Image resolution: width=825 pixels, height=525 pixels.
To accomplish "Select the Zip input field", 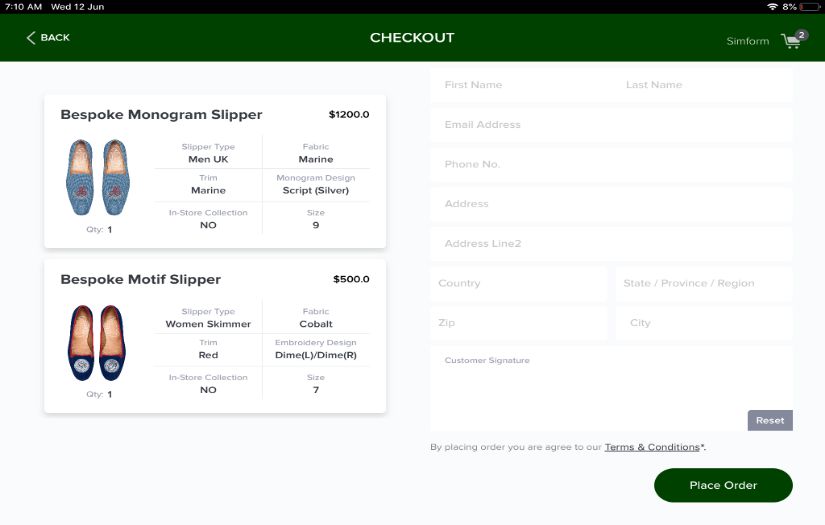I will (x=517, y=323).
